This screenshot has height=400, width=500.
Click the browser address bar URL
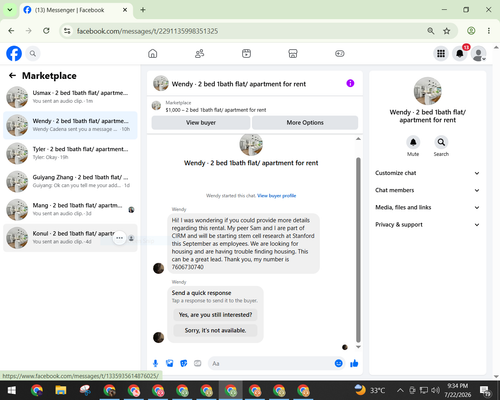point(147,31)
